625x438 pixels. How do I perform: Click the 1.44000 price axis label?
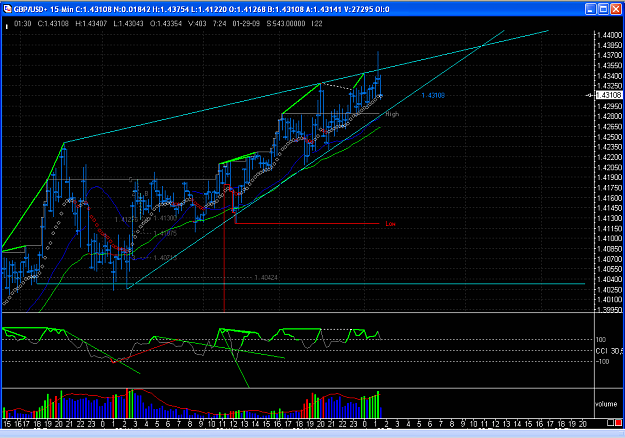tap(609, 35)
